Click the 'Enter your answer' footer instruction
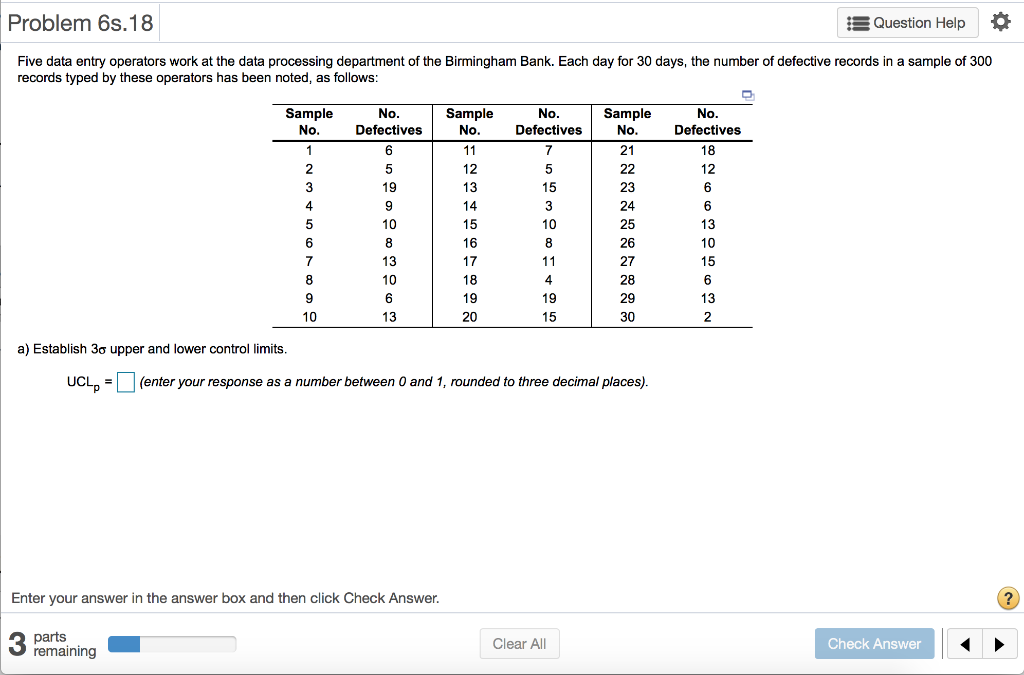This screenshot has height=675, width=1024. point(225,598)
